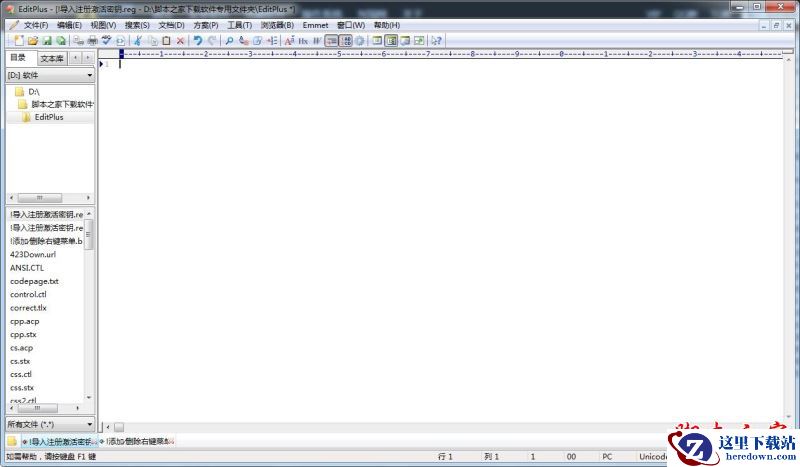Open the 工具(T) menu
800x467 pixels.
pyautogui.click(x=240, y=25)
